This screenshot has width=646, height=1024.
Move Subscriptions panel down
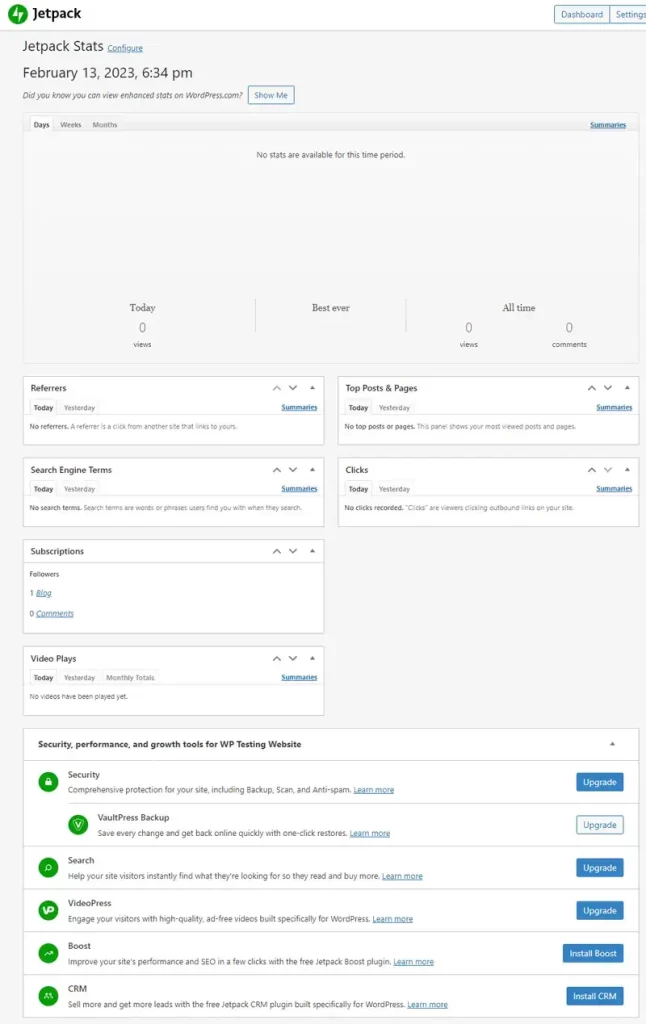point(293,551)
